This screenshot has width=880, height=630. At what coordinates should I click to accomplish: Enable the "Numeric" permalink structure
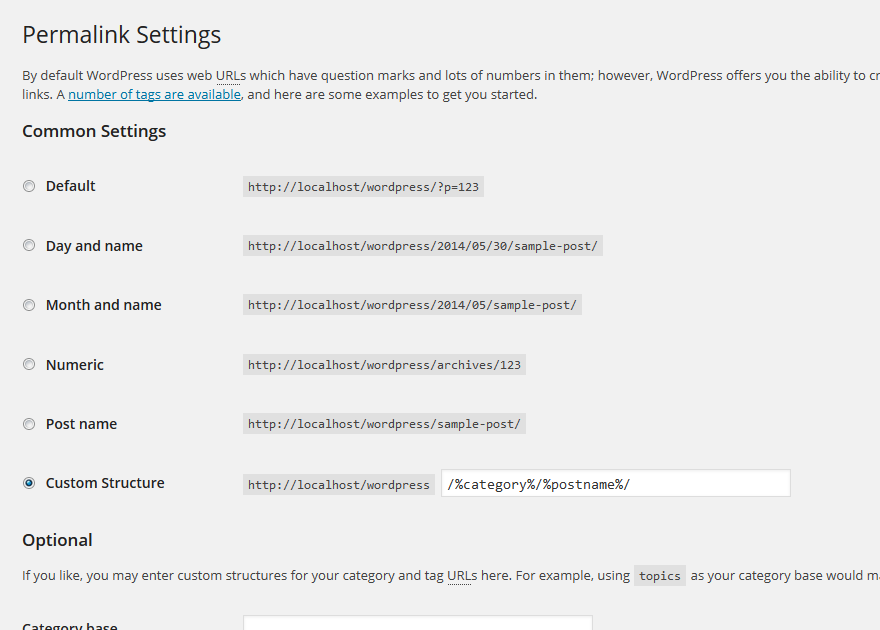click(29, 363)
